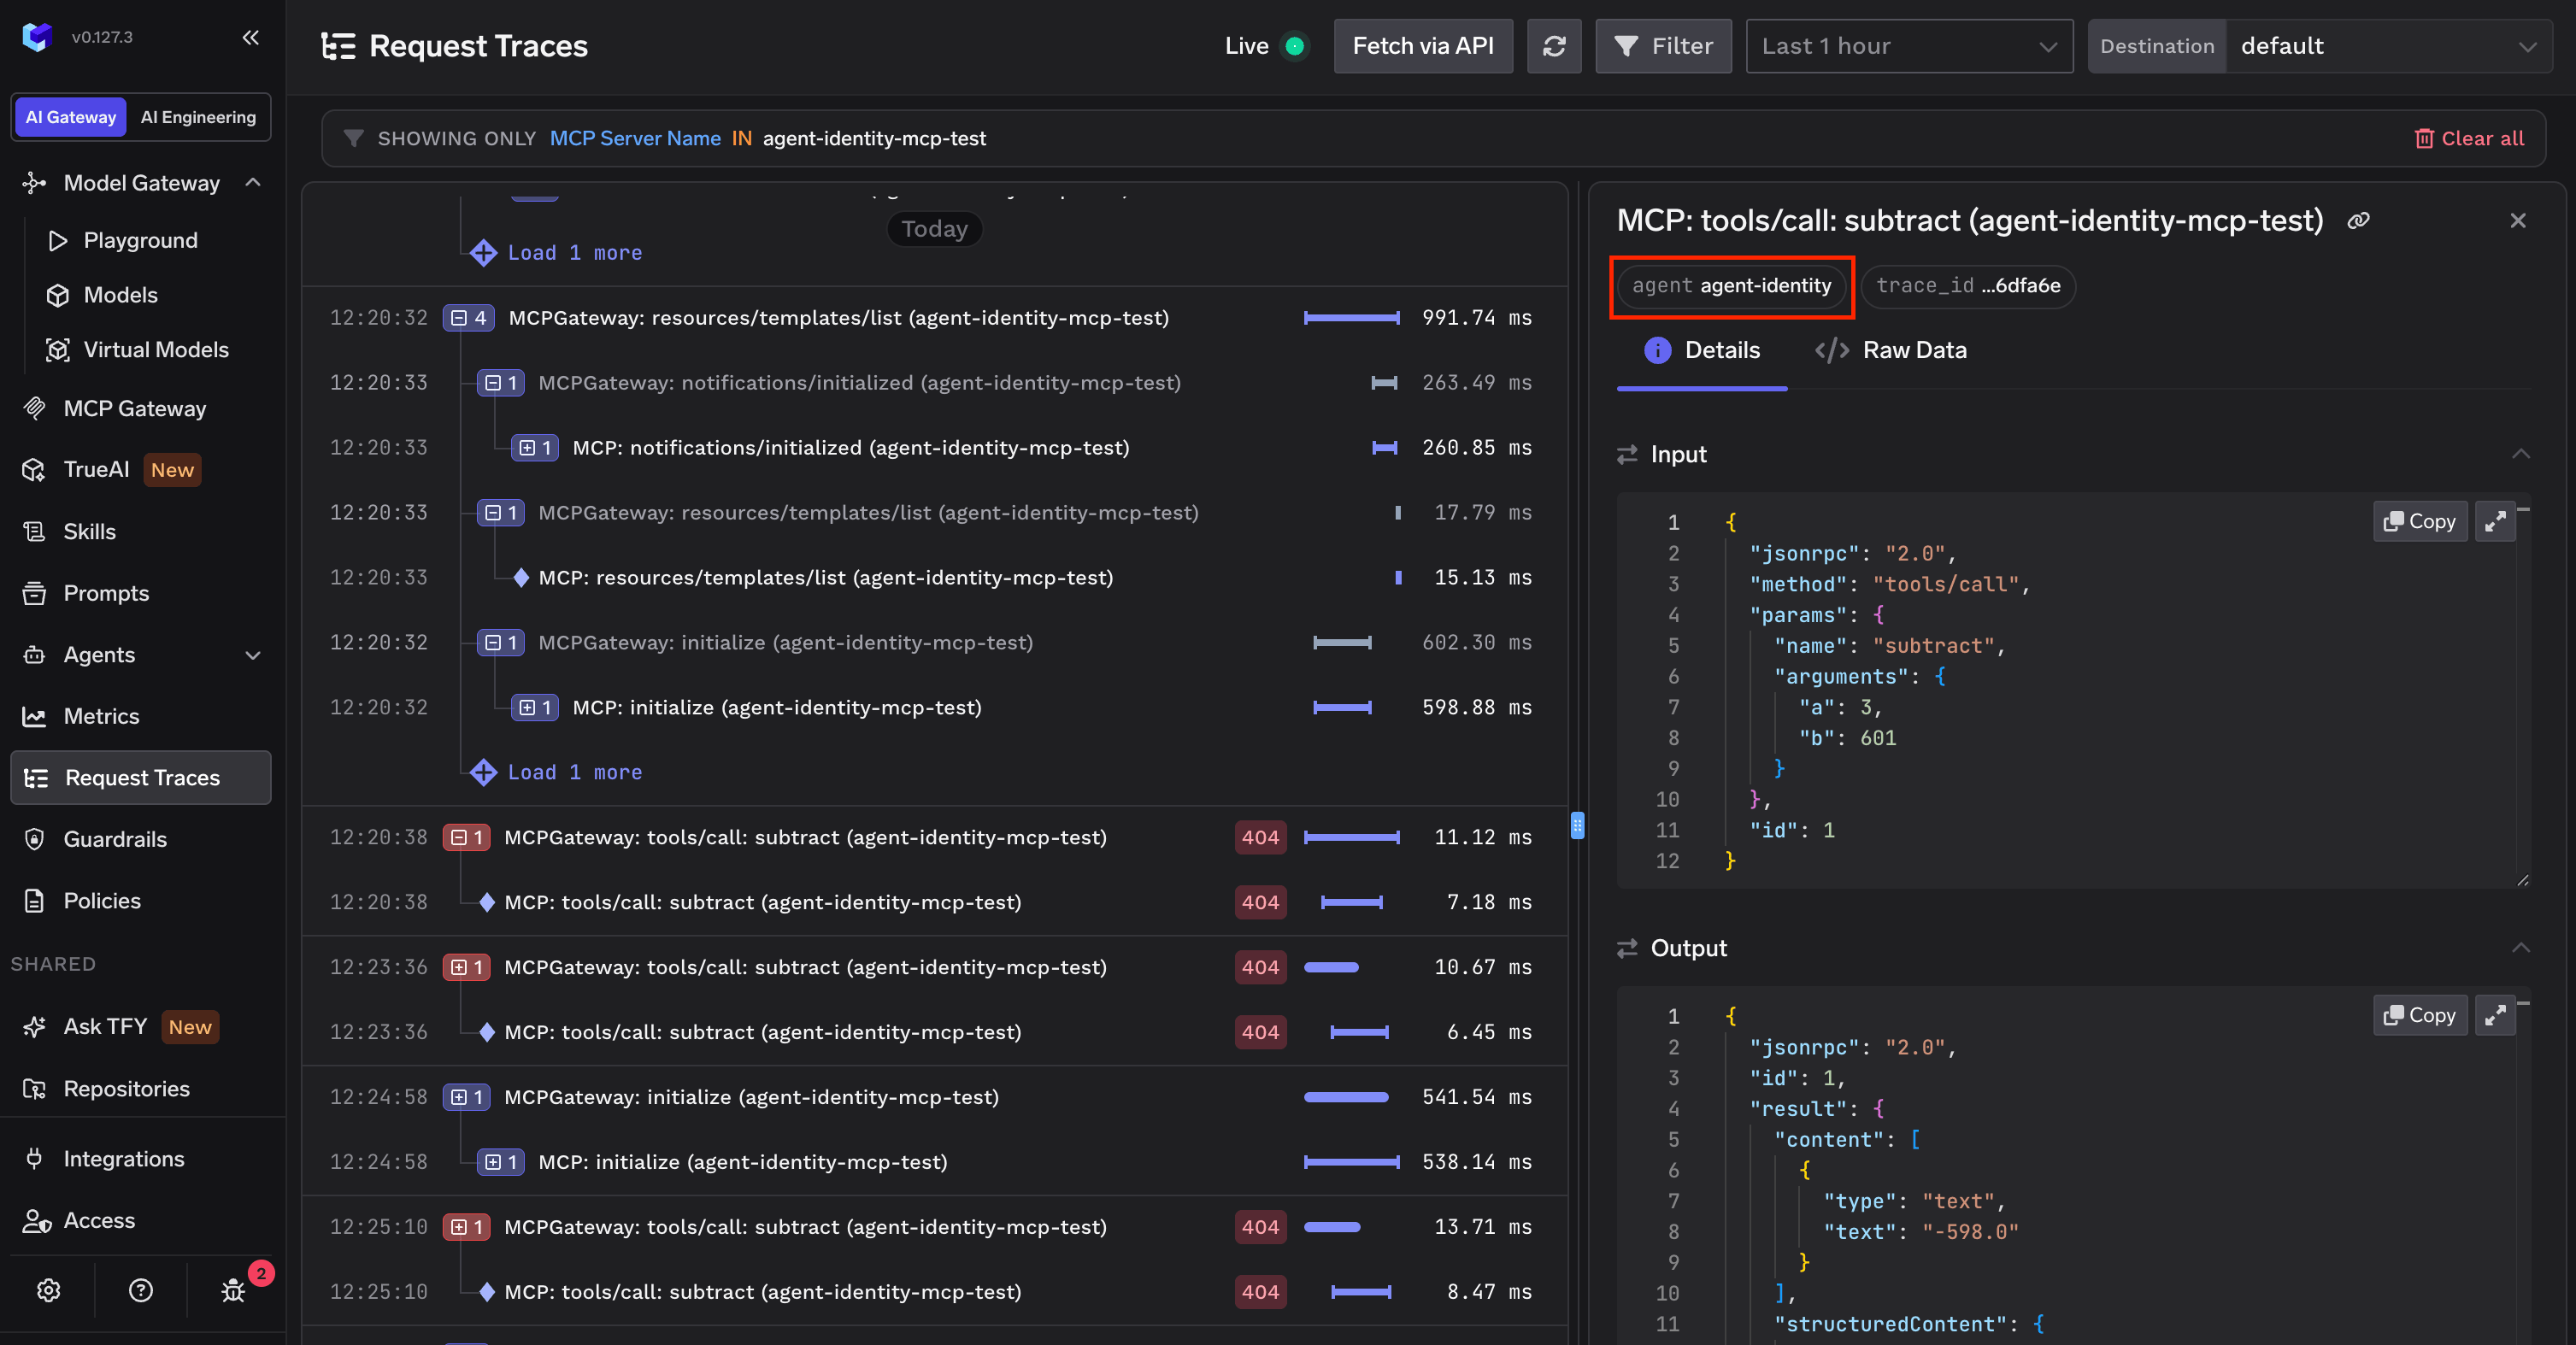Collapse the sidebar with the double chevron

click(x=250, y=37)
